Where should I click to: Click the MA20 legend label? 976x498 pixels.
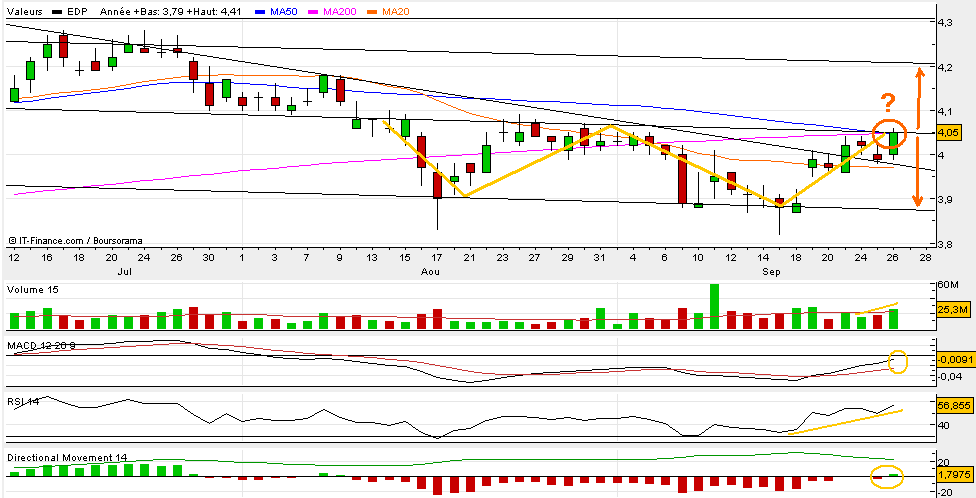(396, 12)
